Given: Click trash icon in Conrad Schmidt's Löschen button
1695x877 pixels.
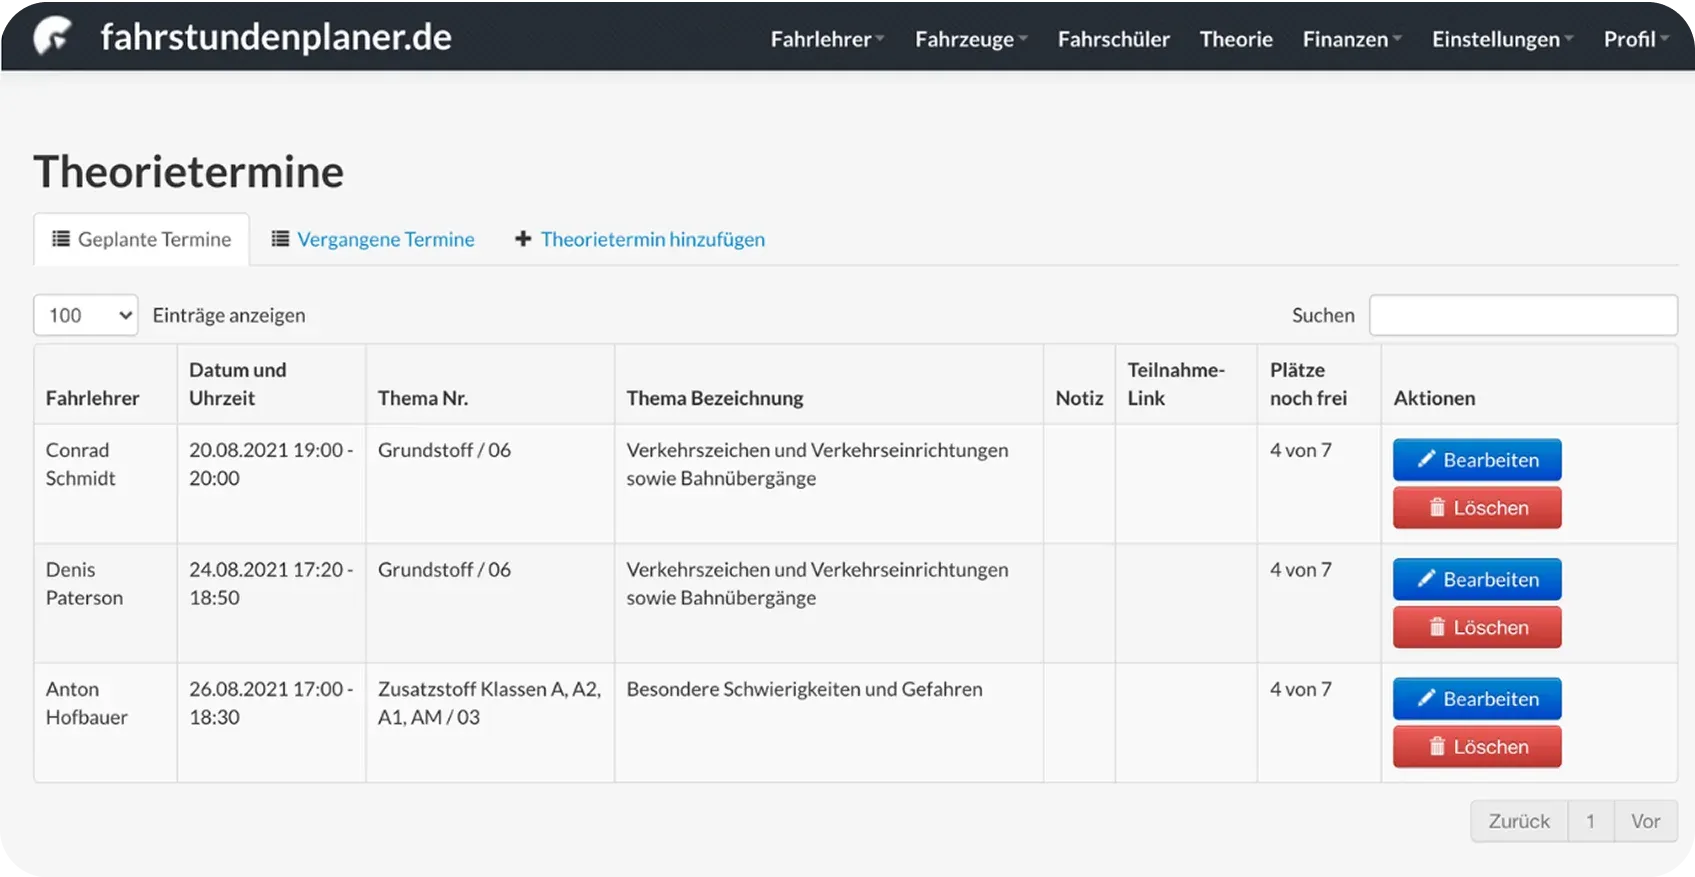Looking at the screenshot, I should (x=1437, y=507).
